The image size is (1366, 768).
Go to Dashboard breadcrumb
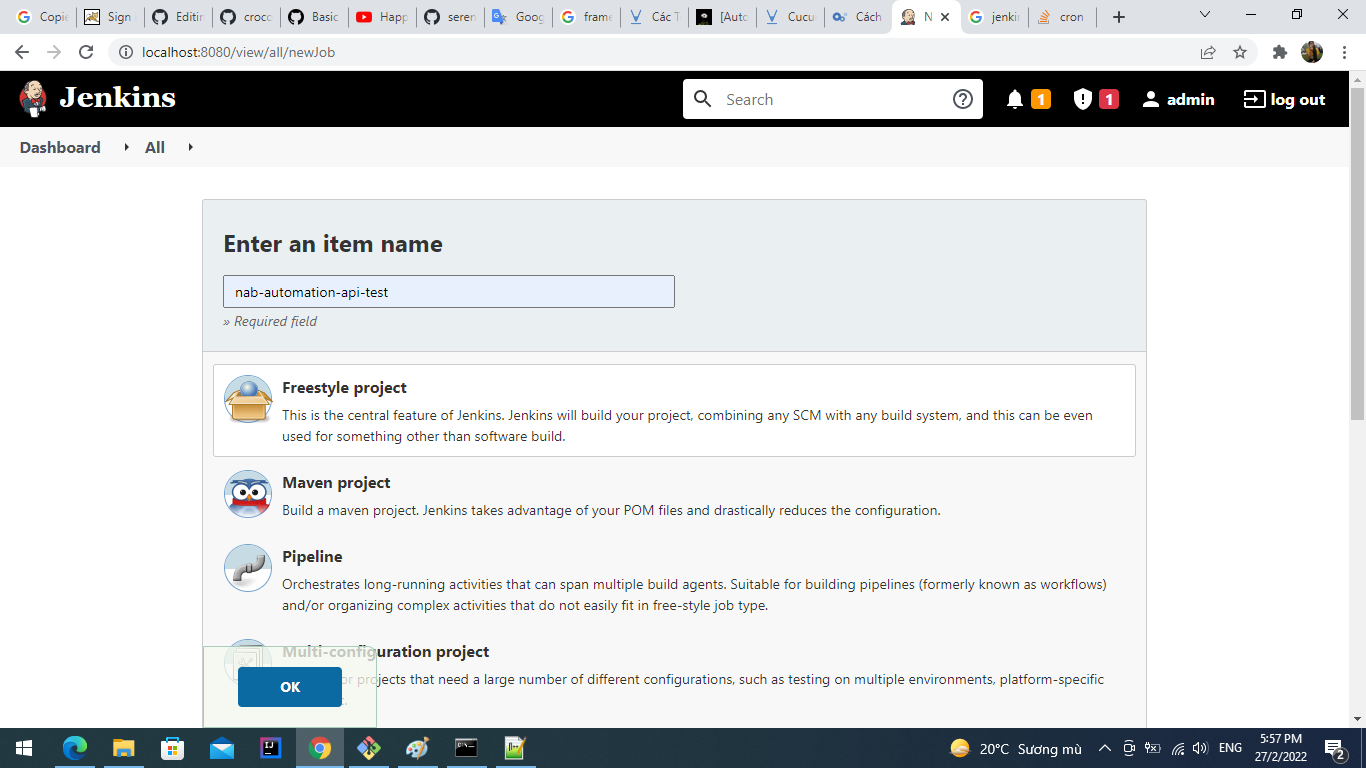(60, 147)
